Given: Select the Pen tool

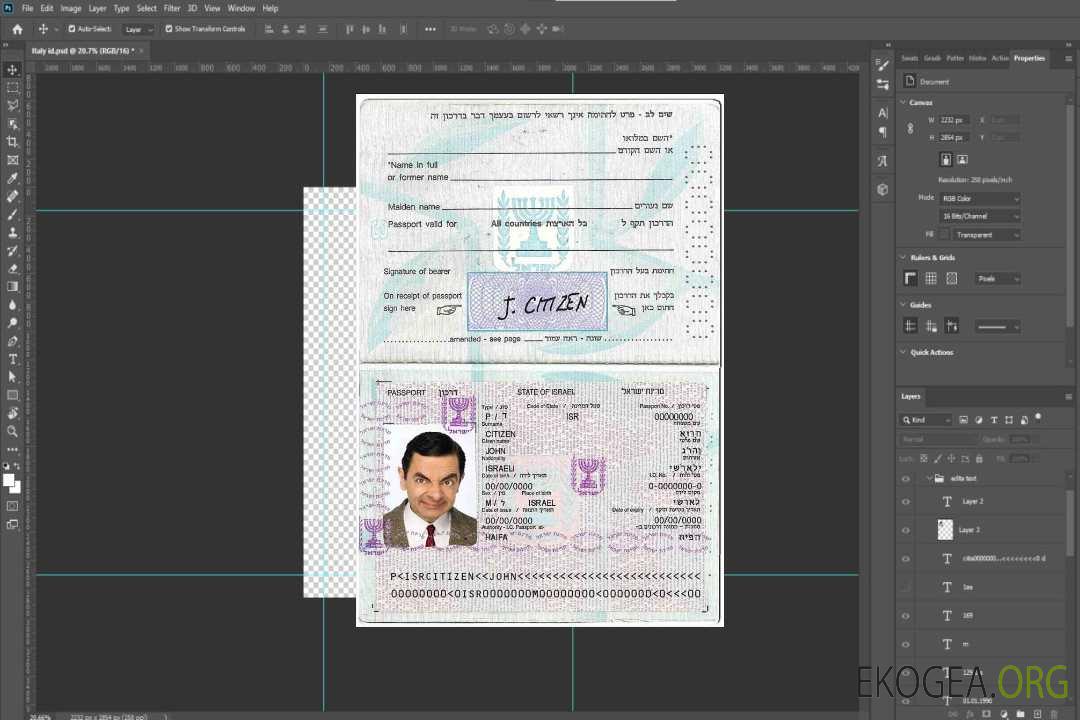Looking at the screenshot, I should coord(12,341).
